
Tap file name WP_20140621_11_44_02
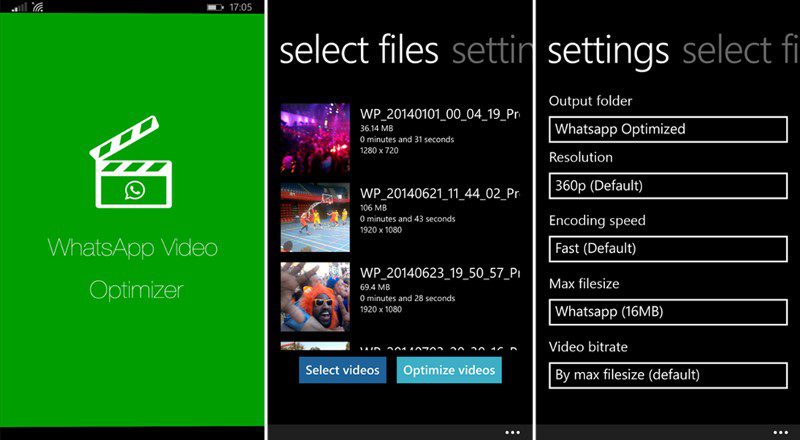coord(439,193)
